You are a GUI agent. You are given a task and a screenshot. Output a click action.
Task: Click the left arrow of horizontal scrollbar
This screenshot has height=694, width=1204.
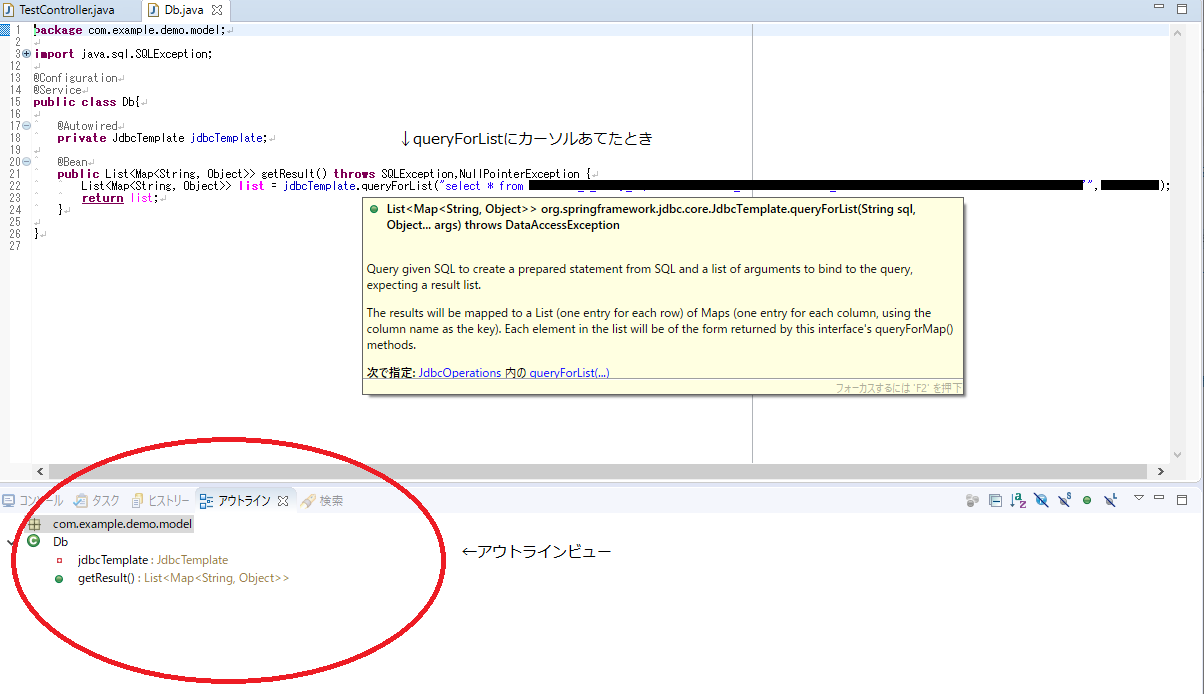[40, 471]
